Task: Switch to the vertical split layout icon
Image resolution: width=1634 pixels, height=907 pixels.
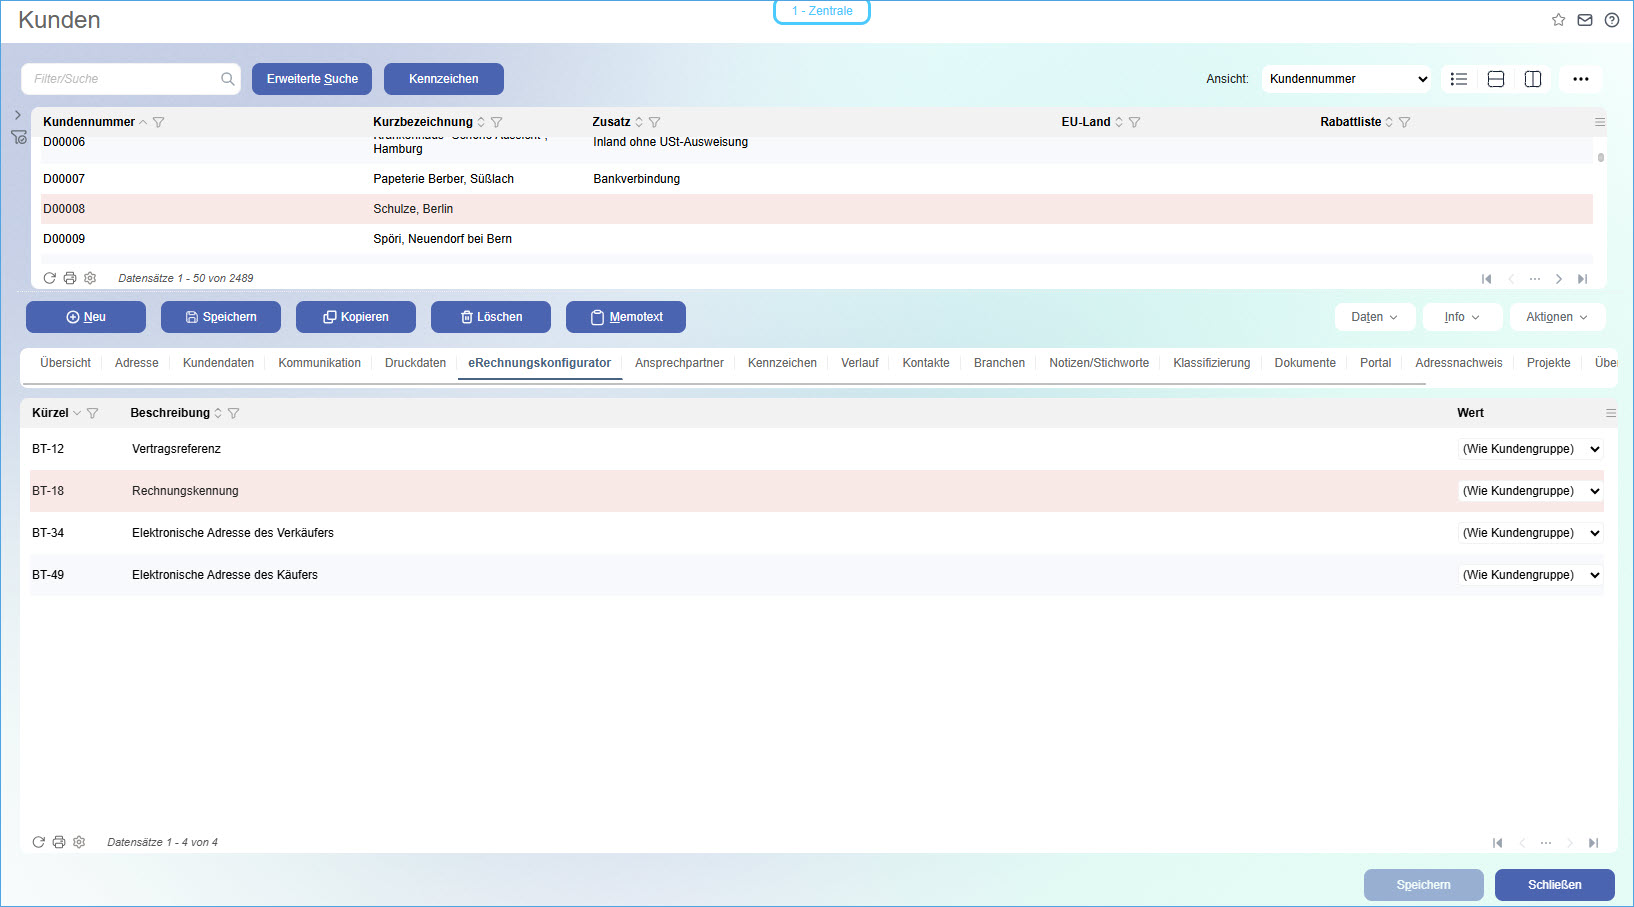Action: click(x=1533, y=79)
